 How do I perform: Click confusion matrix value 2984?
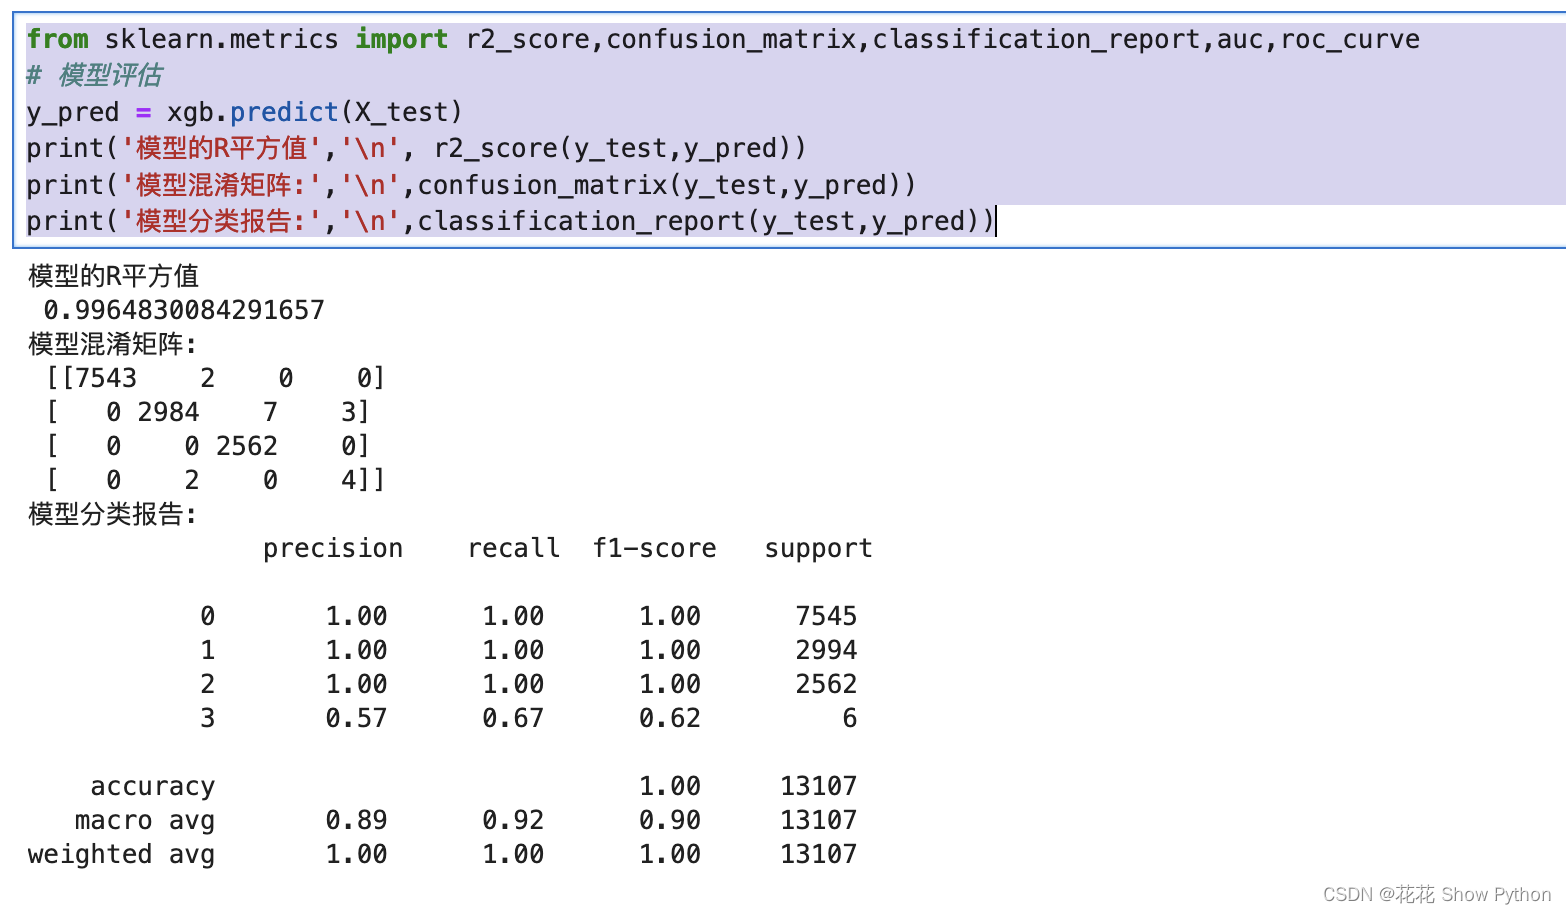click(x=168, y=412)
